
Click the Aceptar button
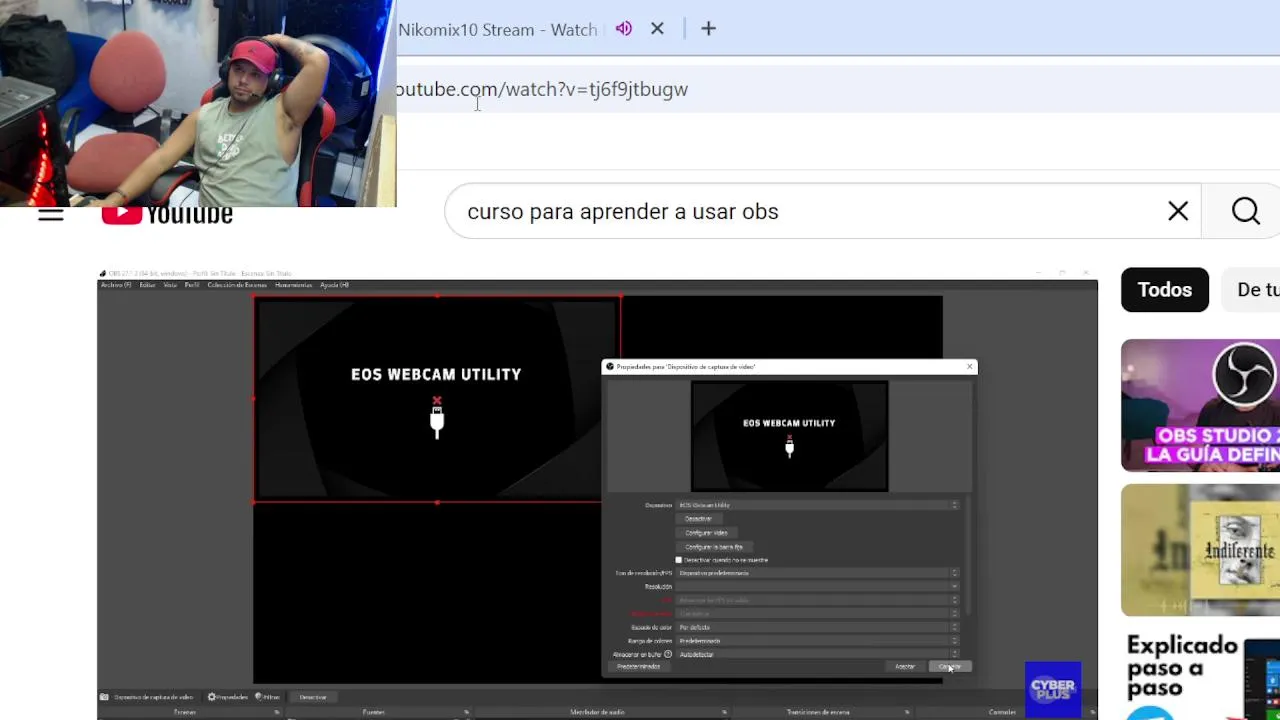point(905,666)
